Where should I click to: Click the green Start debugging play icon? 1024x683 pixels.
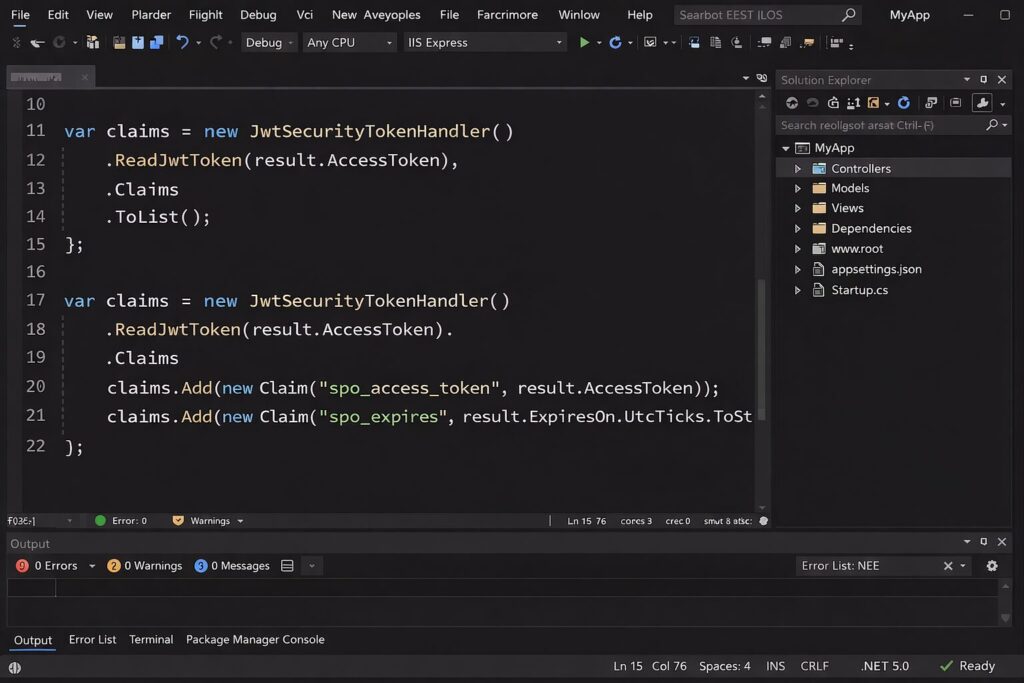pos(585,43)
